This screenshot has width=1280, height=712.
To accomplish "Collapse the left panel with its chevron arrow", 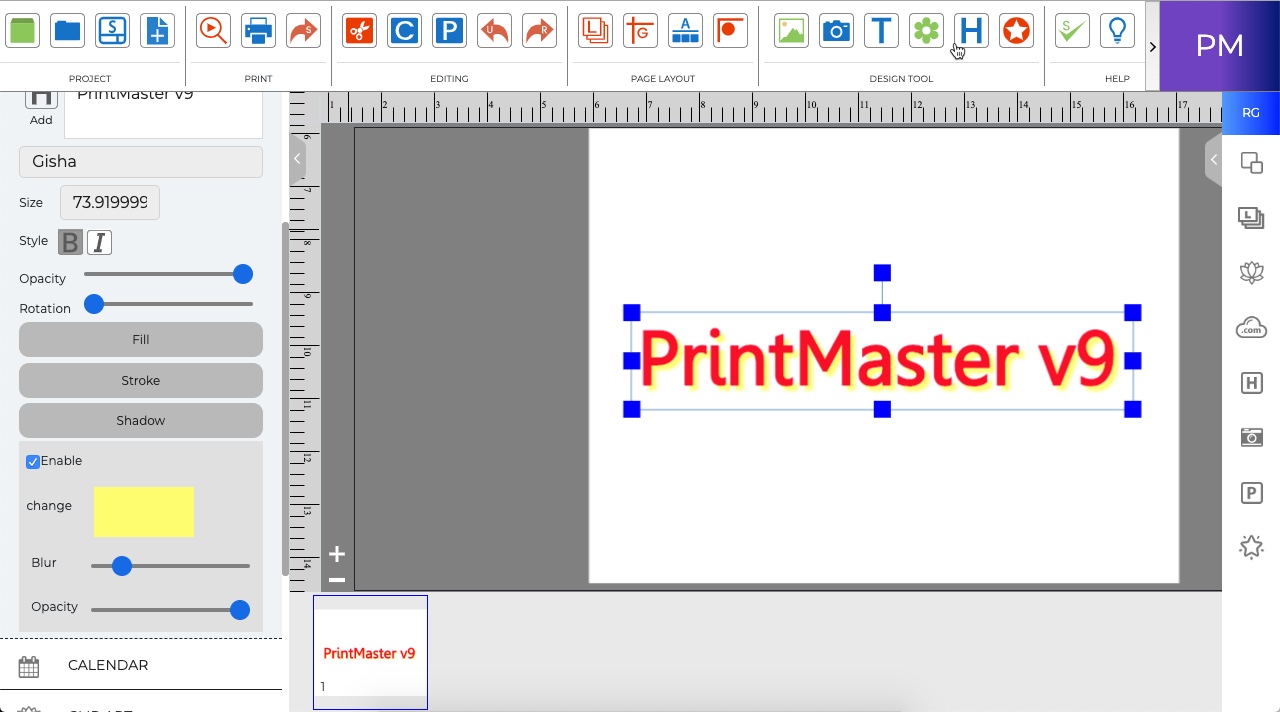I will [296, 158].
